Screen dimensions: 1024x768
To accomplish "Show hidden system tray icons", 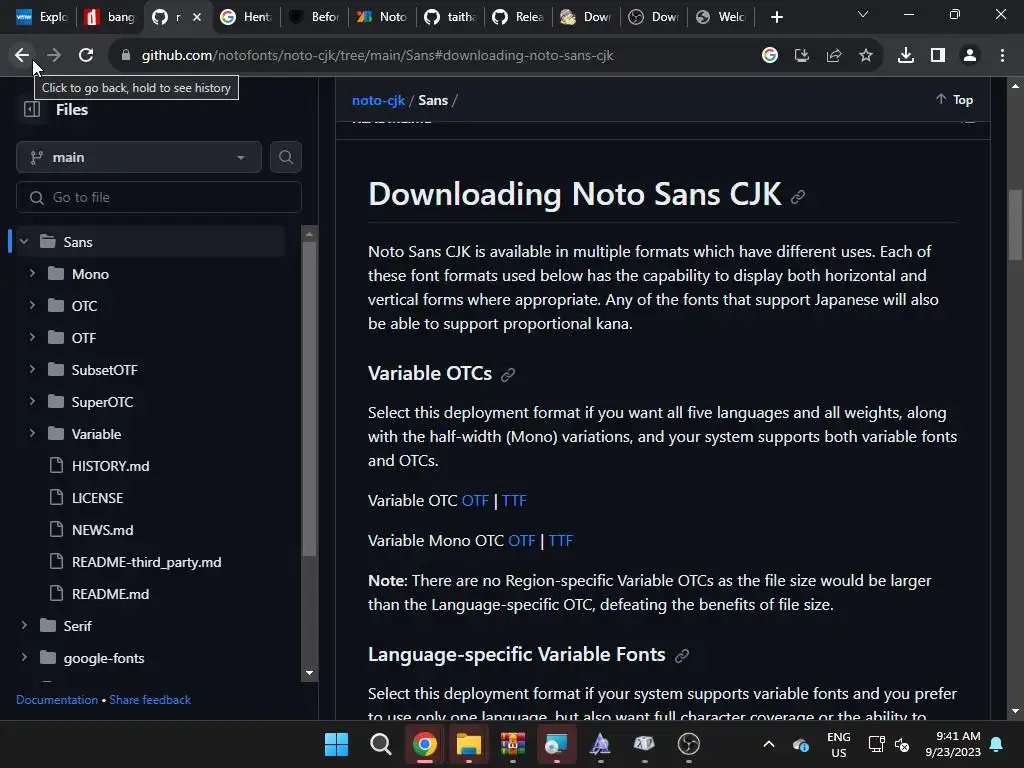I will coord(769,744).
